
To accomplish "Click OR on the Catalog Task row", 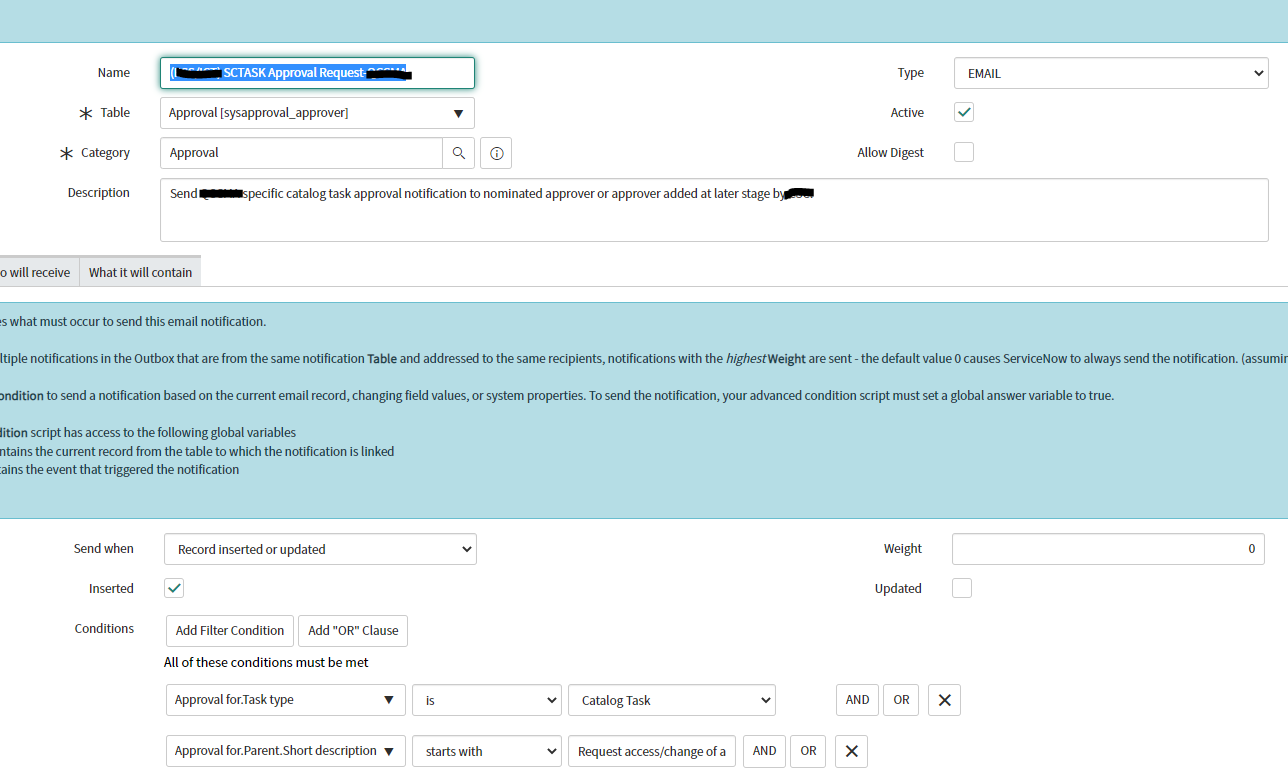I will (x=901, y=700).
